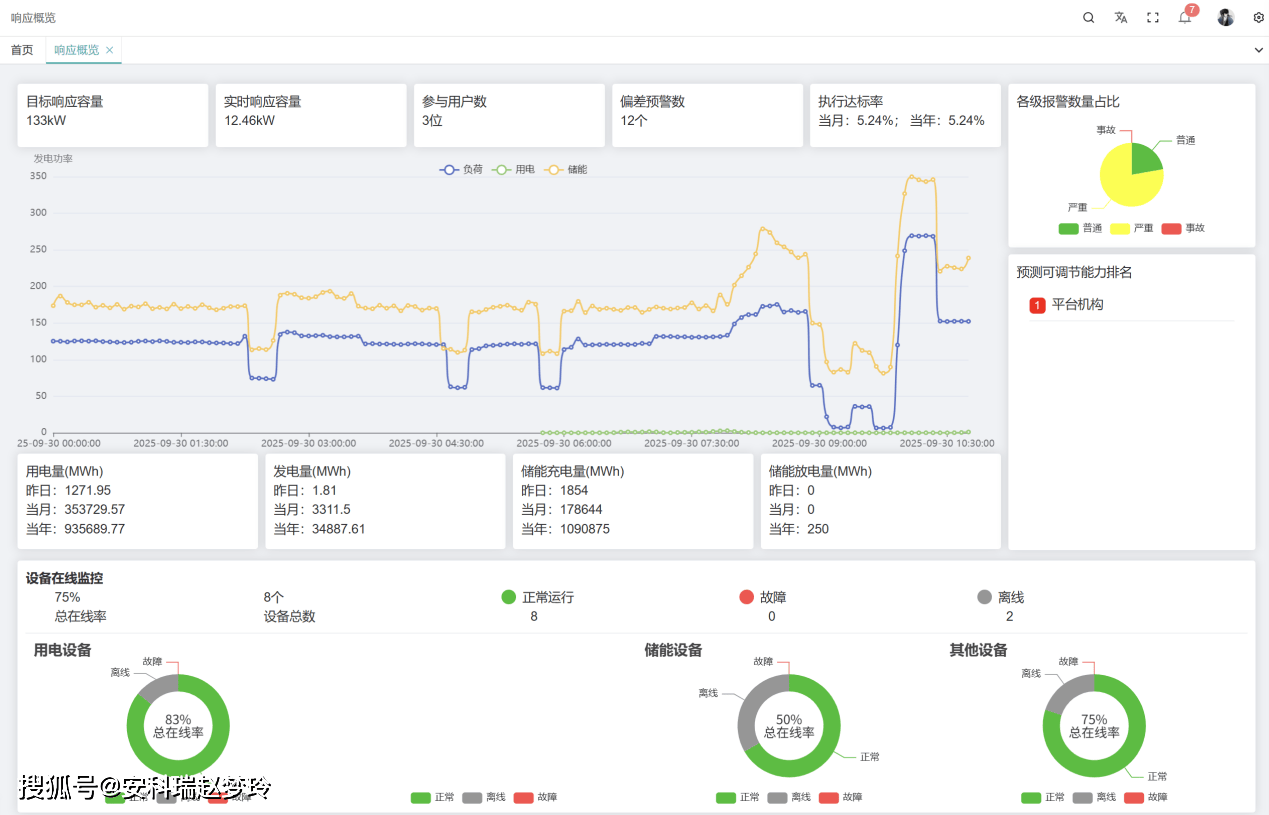The width and height of the screenshot is (1269, 815).
Task: Click the language translate icon
Action: pos(1121,18)
